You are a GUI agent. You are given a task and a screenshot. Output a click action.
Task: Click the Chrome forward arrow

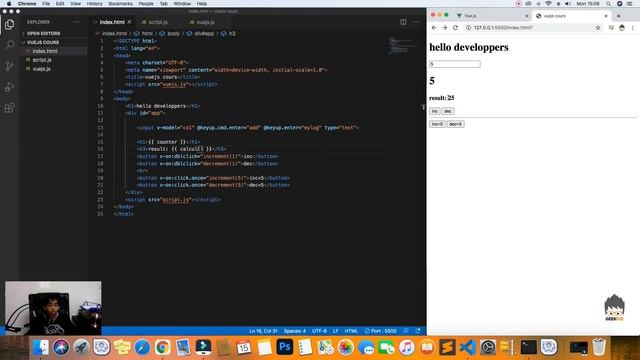444,28
